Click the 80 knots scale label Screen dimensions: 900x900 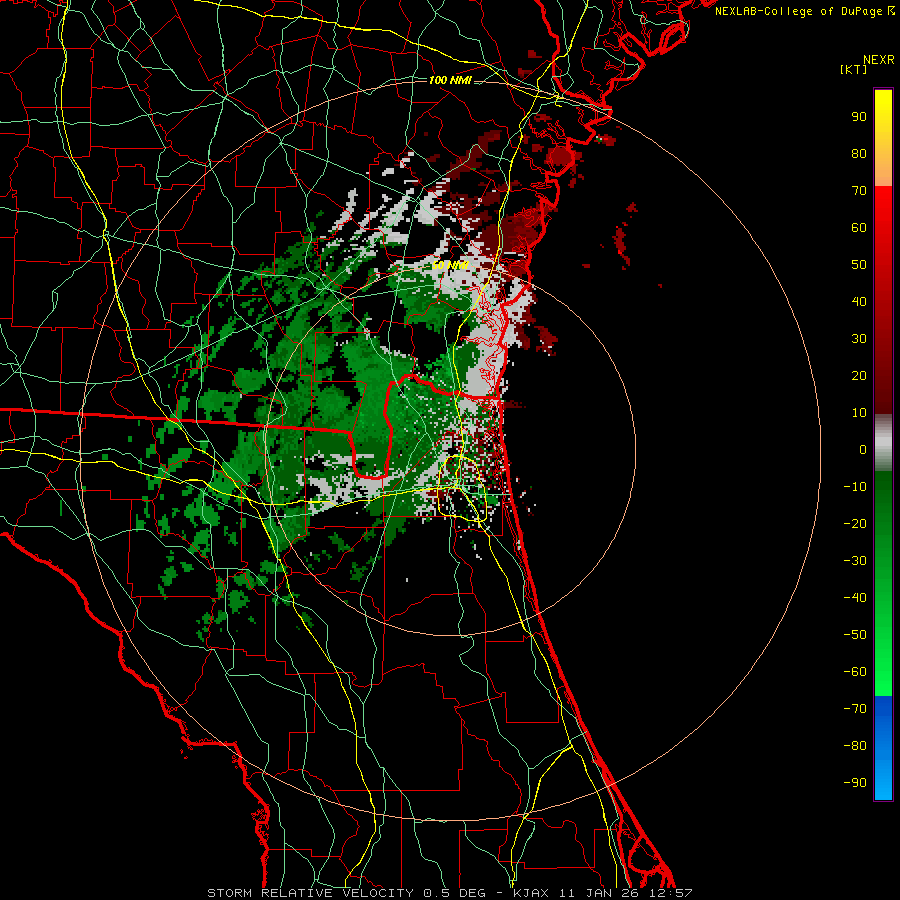[x=859, y=154]
